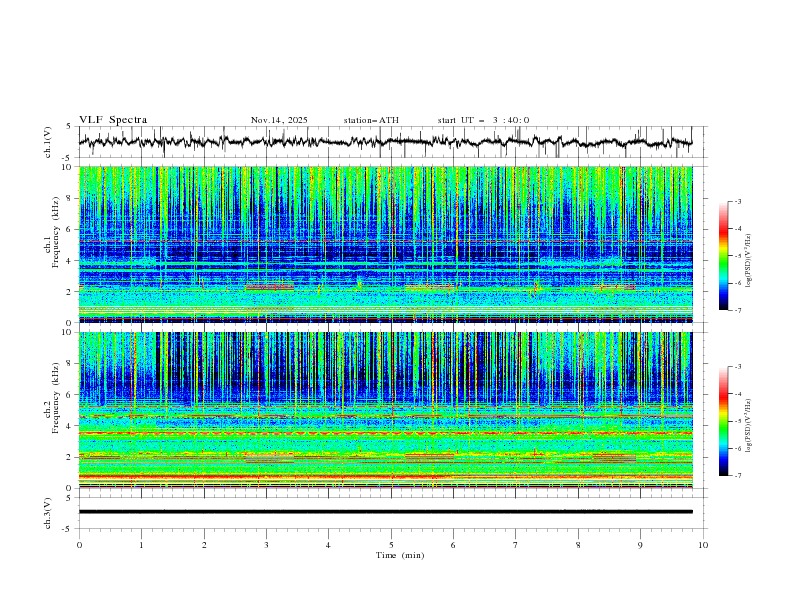Click the 'ch.1(V)' axis label
This screenshot has width=792, height=612.
tap(48, 142)
